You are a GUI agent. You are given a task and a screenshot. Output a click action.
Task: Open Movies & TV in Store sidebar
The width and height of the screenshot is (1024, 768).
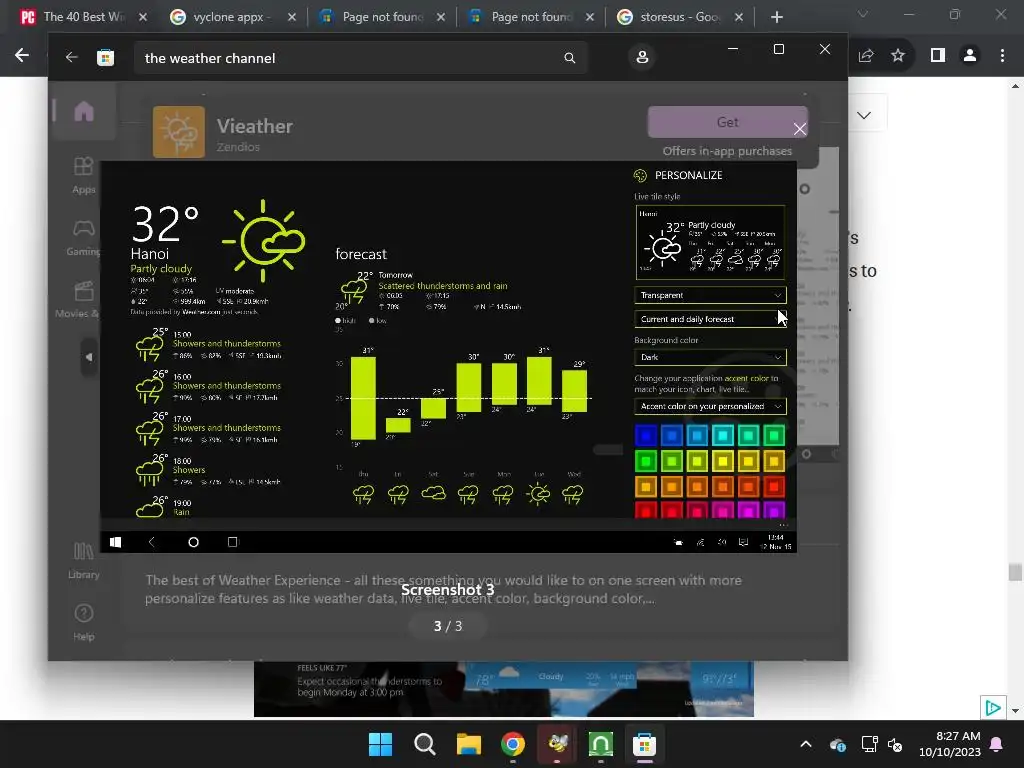(84, 300)
